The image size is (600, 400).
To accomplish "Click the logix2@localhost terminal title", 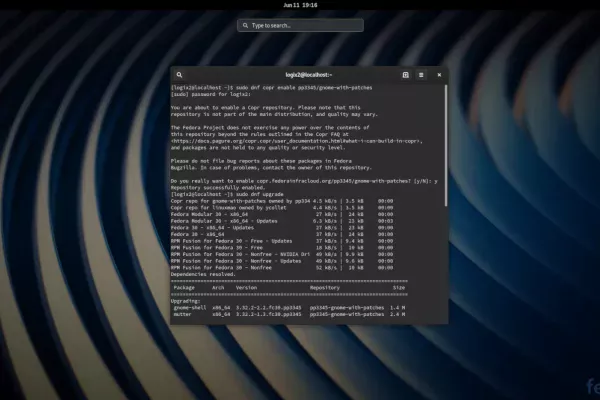I will click(309, 75).
